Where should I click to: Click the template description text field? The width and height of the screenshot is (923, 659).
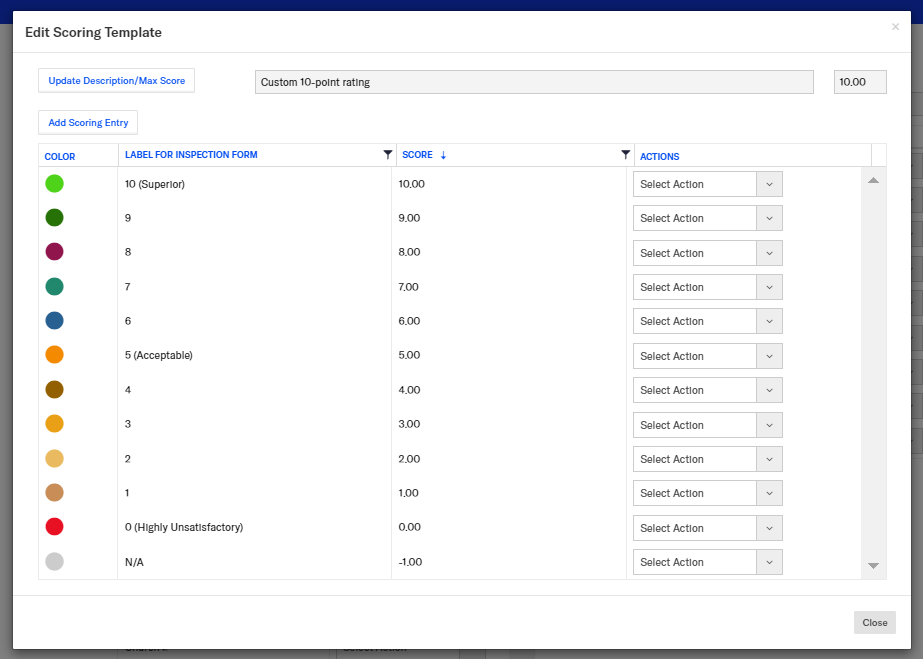point(534,82)
